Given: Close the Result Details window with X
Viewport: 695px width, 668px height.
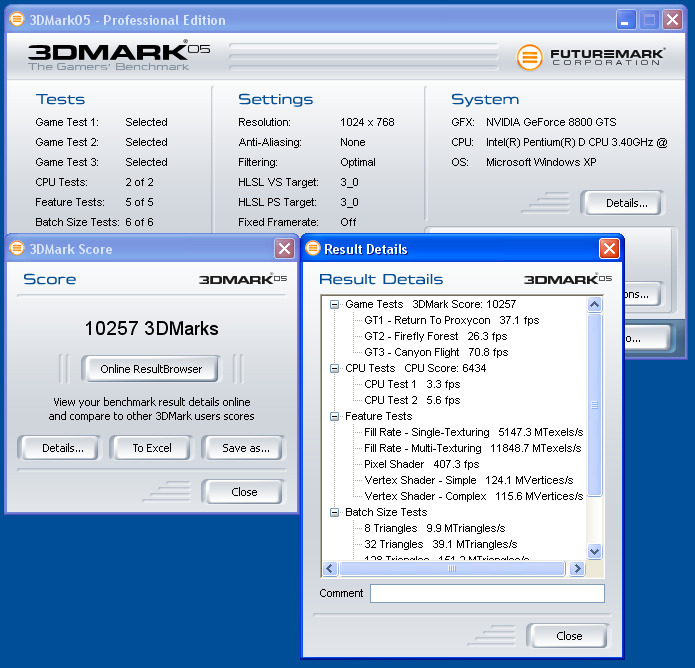Looking at the screenshot, I should [x=609, y=249].
